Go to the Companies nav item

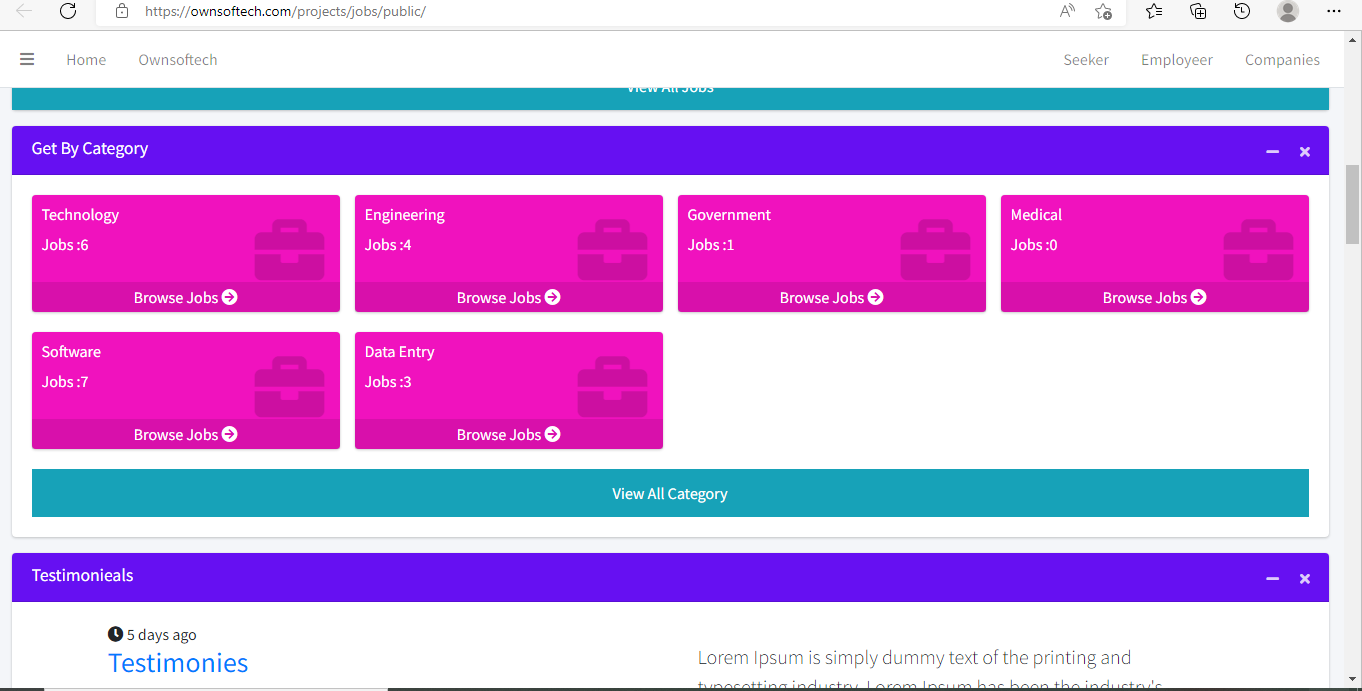[x=1282, y=60]
